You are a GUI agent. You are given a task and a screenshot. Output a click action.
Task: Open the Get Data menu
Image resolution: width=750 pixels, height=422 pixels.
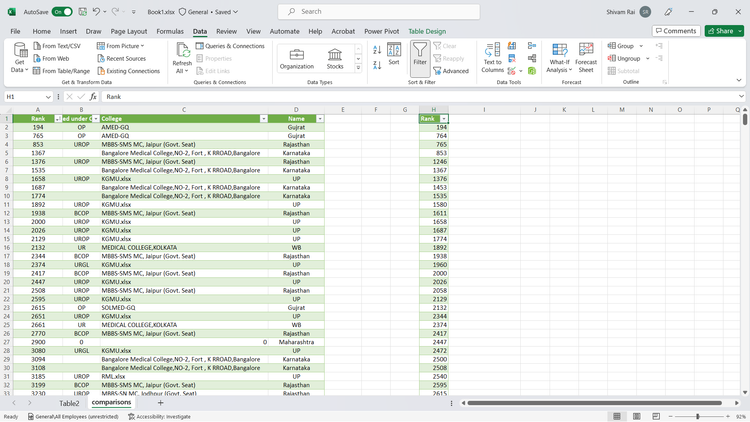tap(20, 57)
